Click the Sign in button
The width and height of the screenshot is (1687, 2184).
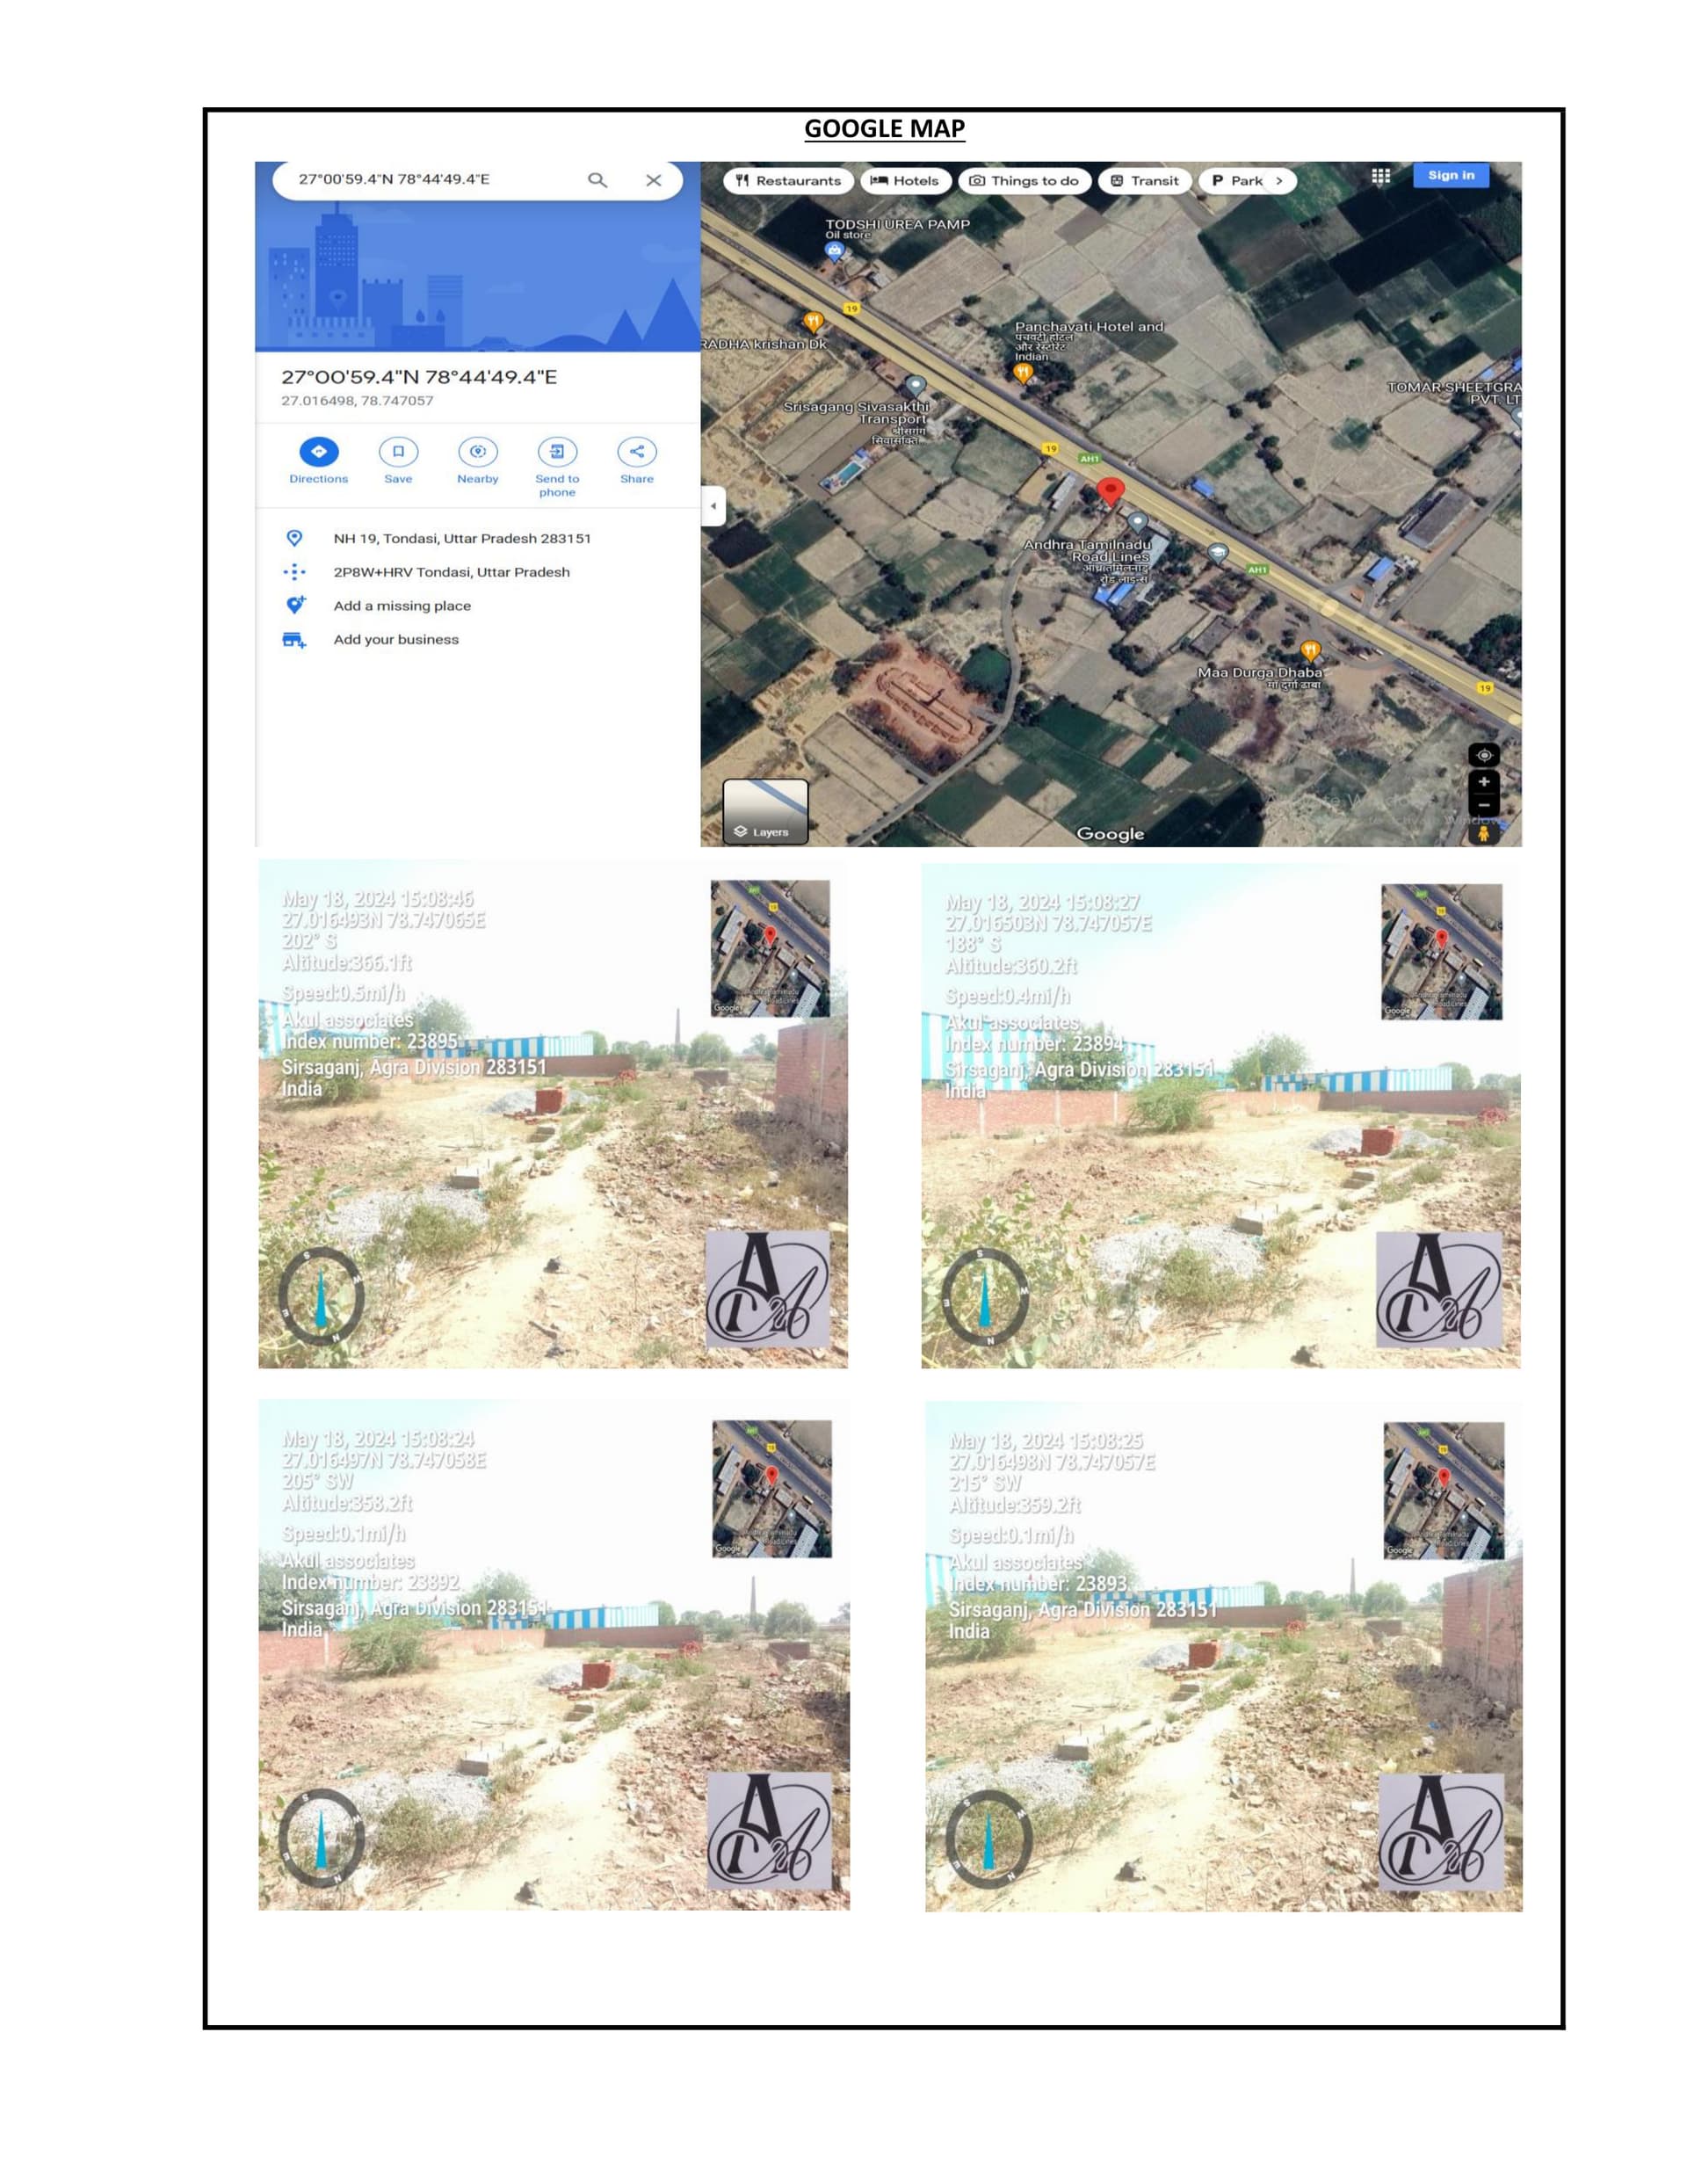(1451, 175)
